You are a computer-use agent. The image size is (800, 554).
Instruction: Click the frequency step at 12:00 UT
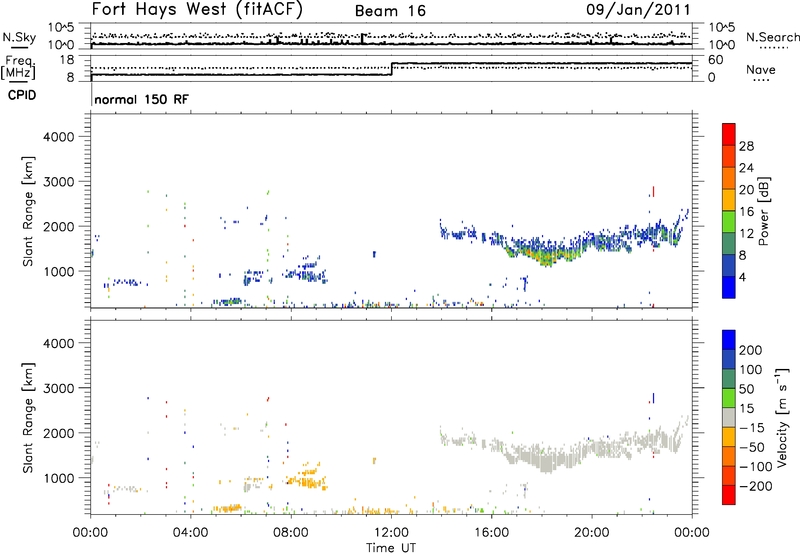pyautogui.click(x=391, y=69)
